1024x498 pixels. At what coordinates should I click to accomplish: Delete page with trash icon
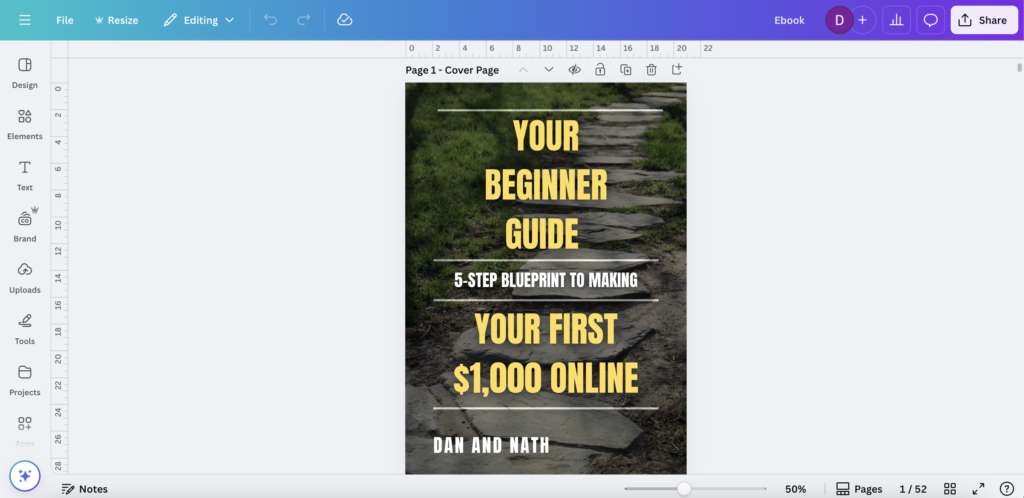click(x=651, y=70)
